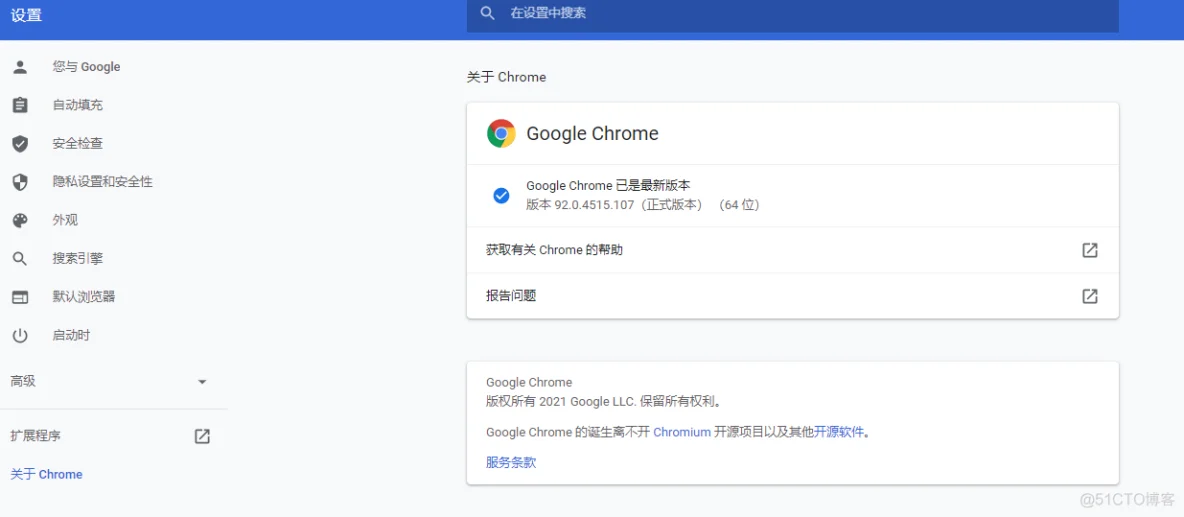Click the power icon for 启动时

click(20, 335)
